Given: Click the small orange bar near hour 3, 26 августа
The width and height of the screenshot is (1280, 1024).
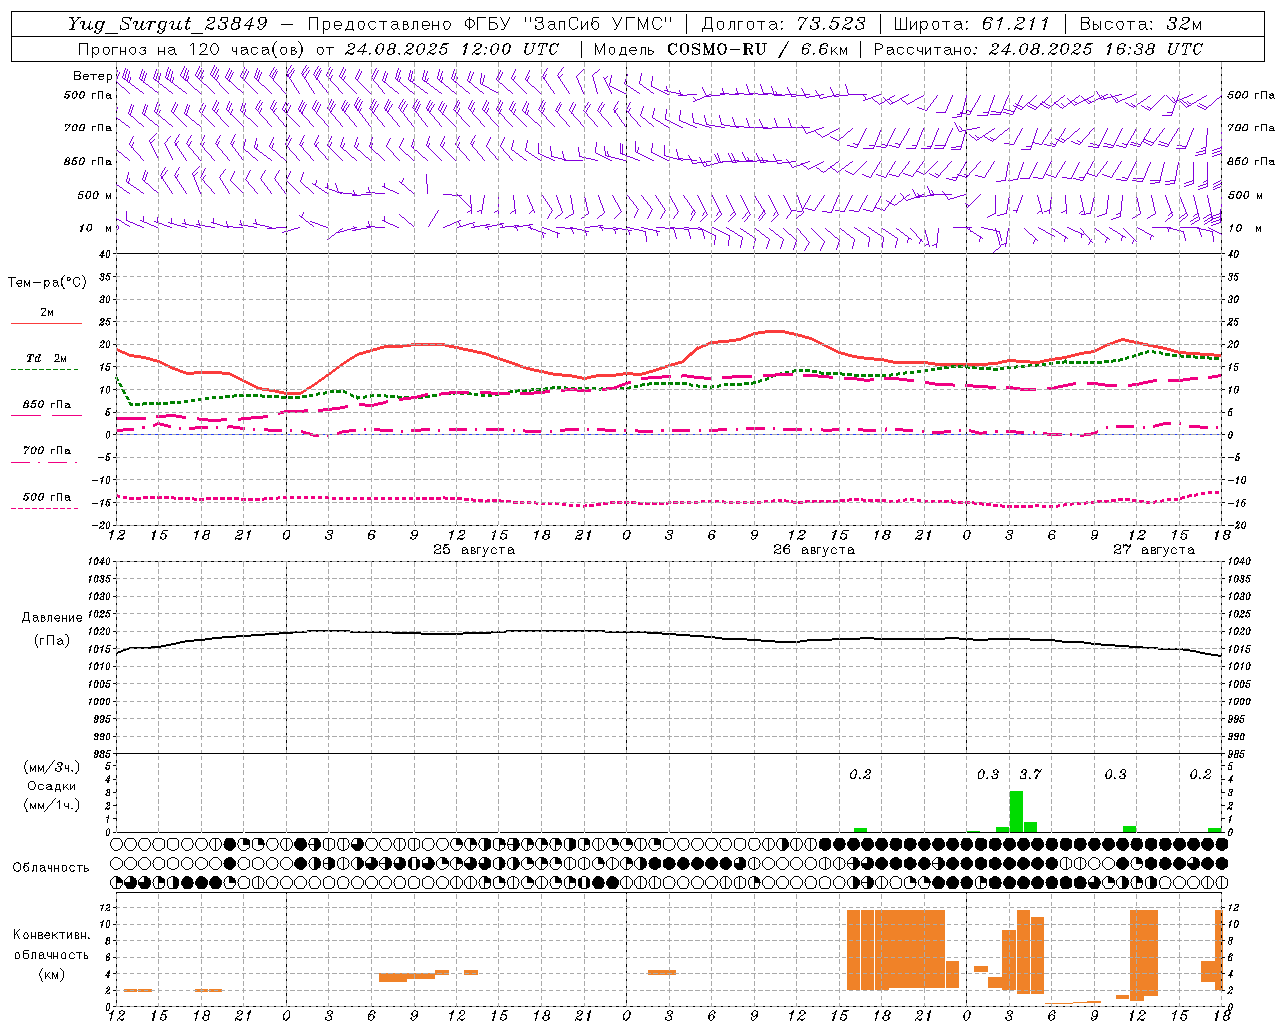Looking at the screenshot, I should click(x=662, y=972).
